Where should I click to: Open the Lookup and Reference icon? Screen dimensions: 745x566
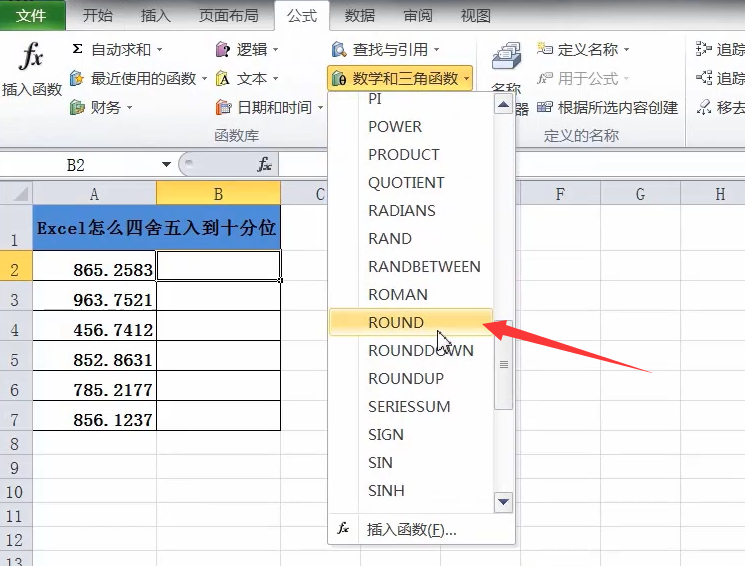coord(339,49)
